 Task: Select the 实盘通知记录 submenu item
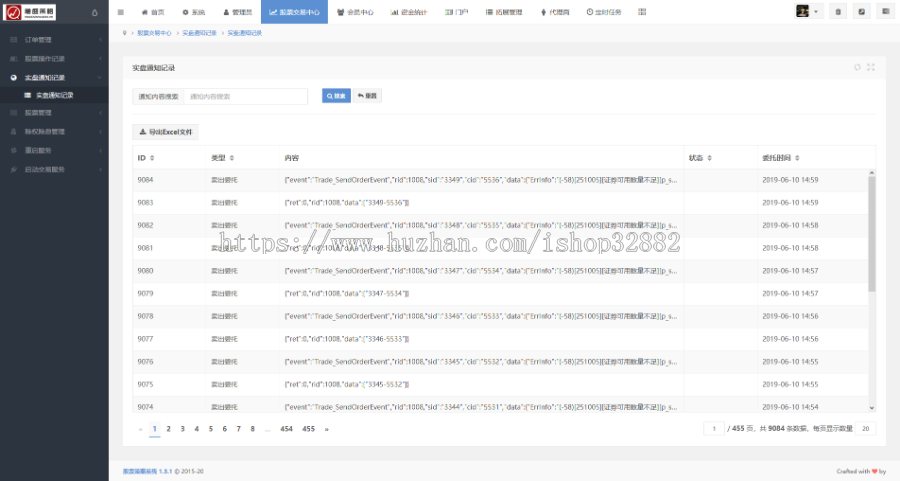pyautogui.click(x=54, y=95)
